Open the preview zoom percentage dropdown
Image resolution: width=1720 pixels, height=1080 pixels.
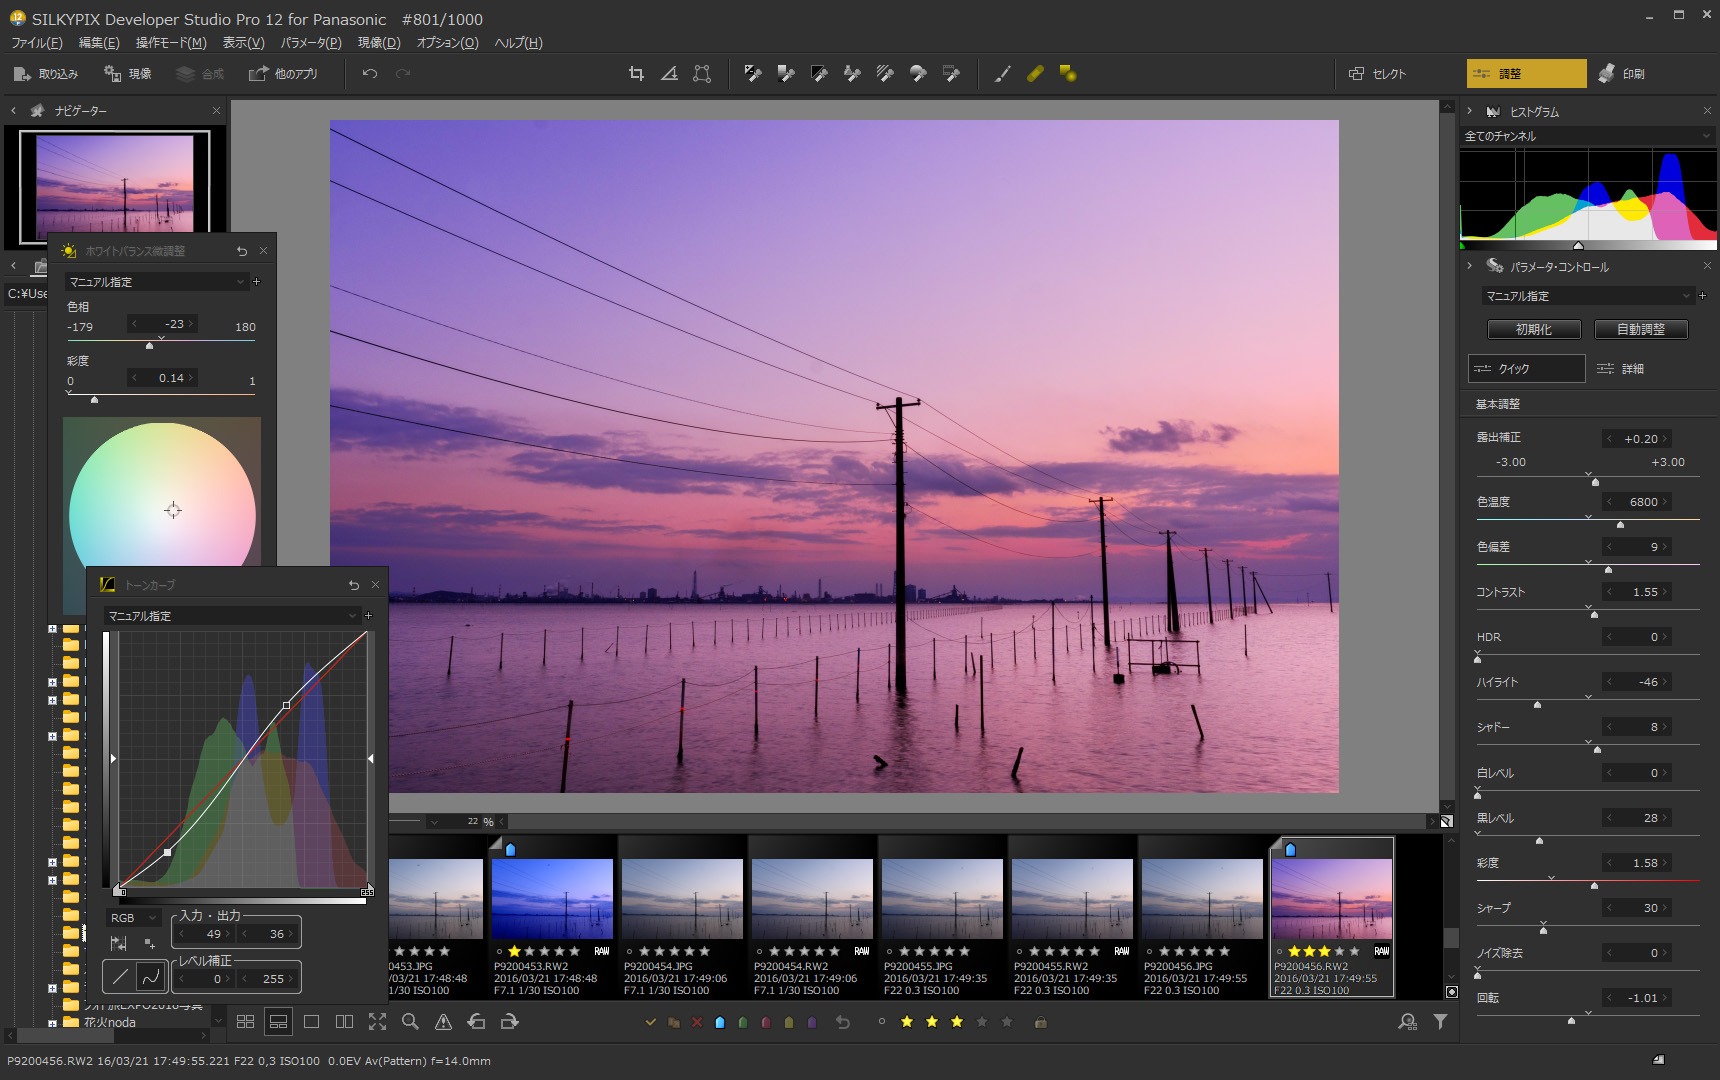[x=434, y=822]
